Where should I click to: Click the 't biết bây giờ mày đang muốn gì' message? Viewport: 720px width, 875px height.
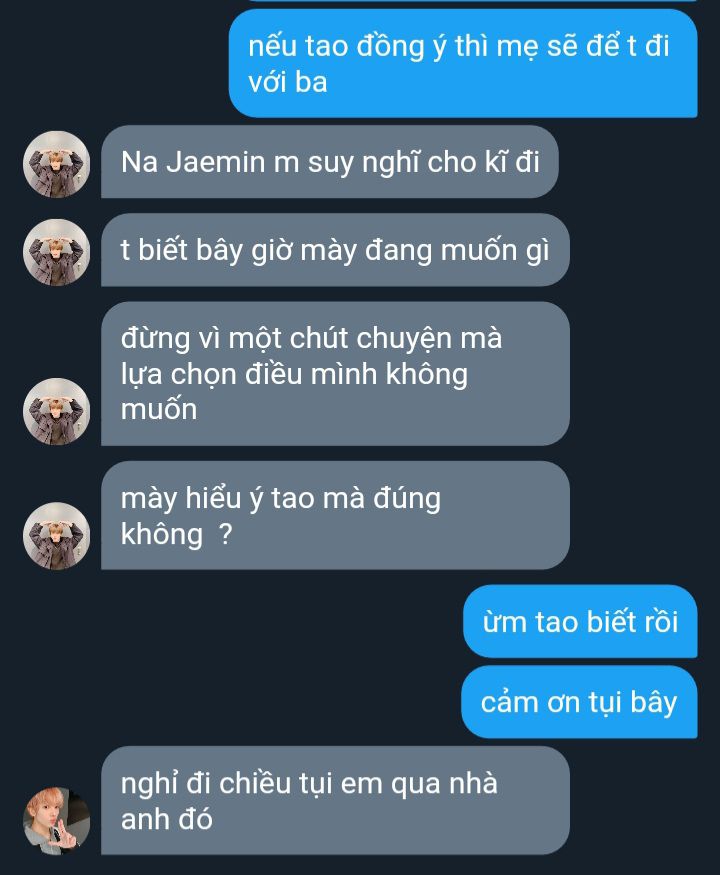[335, 250]
